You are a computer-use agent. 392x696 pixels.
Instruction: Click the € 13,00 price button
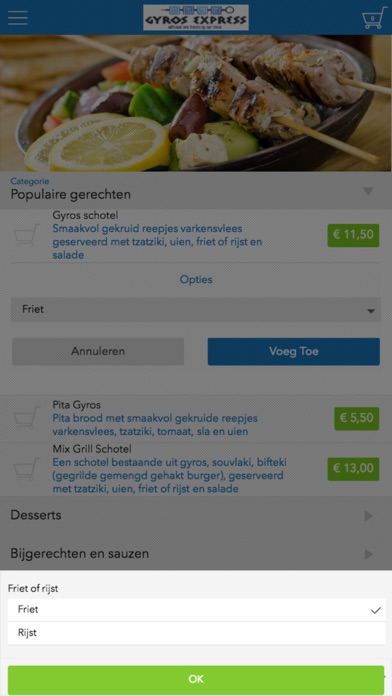pos(353,469)
